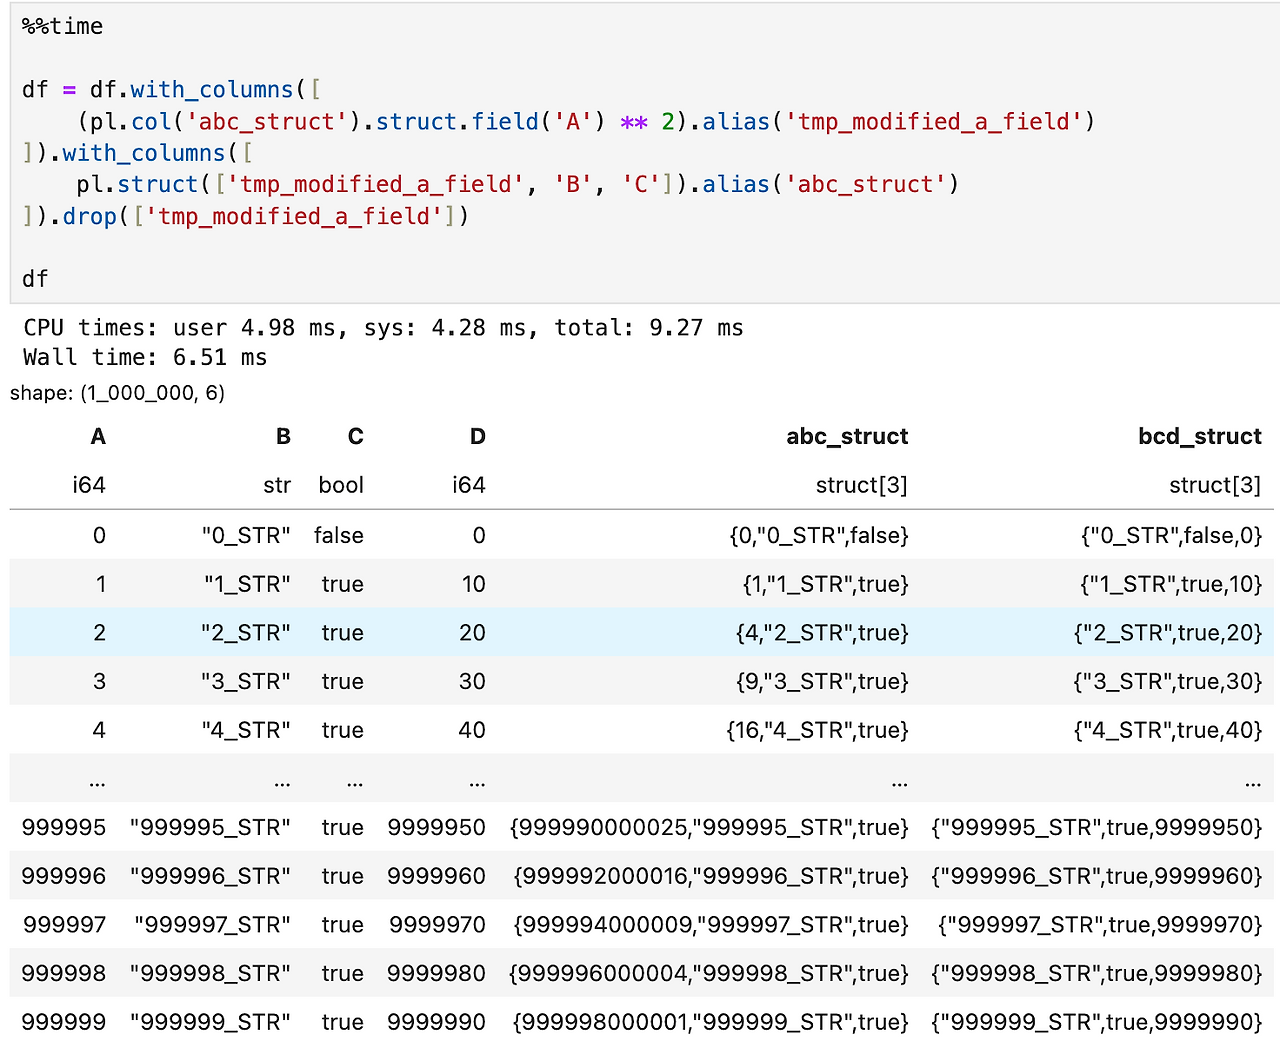
Task: Click the false value in column C
Action: coord(338,536)
